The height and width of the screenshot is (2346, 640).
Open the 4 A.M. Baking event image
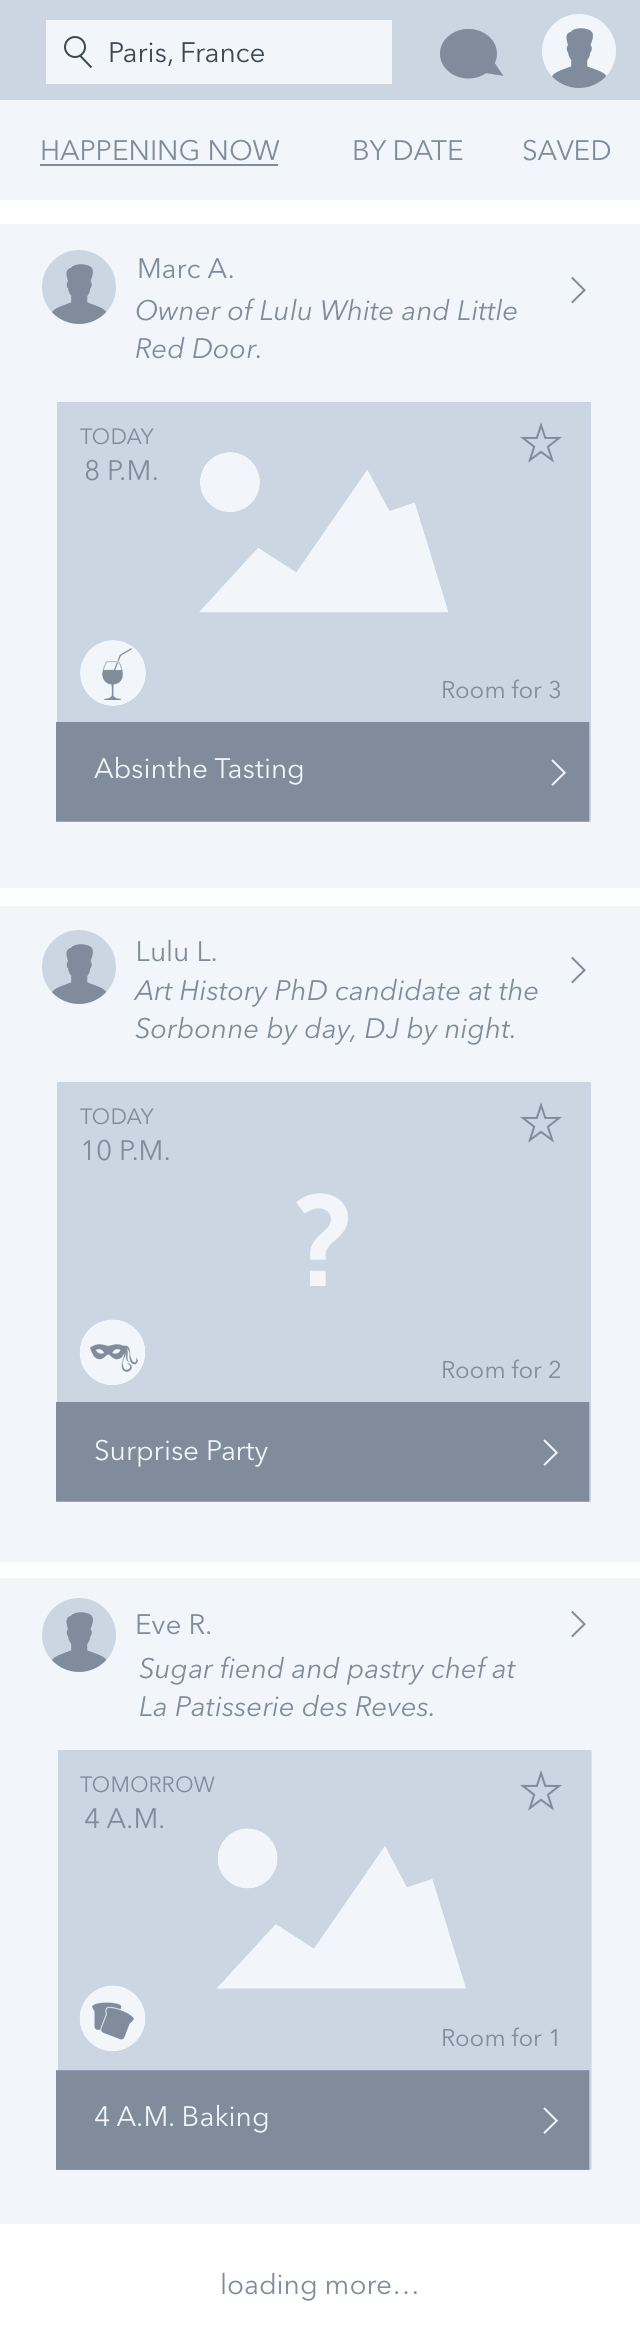tap(324, 1910)
